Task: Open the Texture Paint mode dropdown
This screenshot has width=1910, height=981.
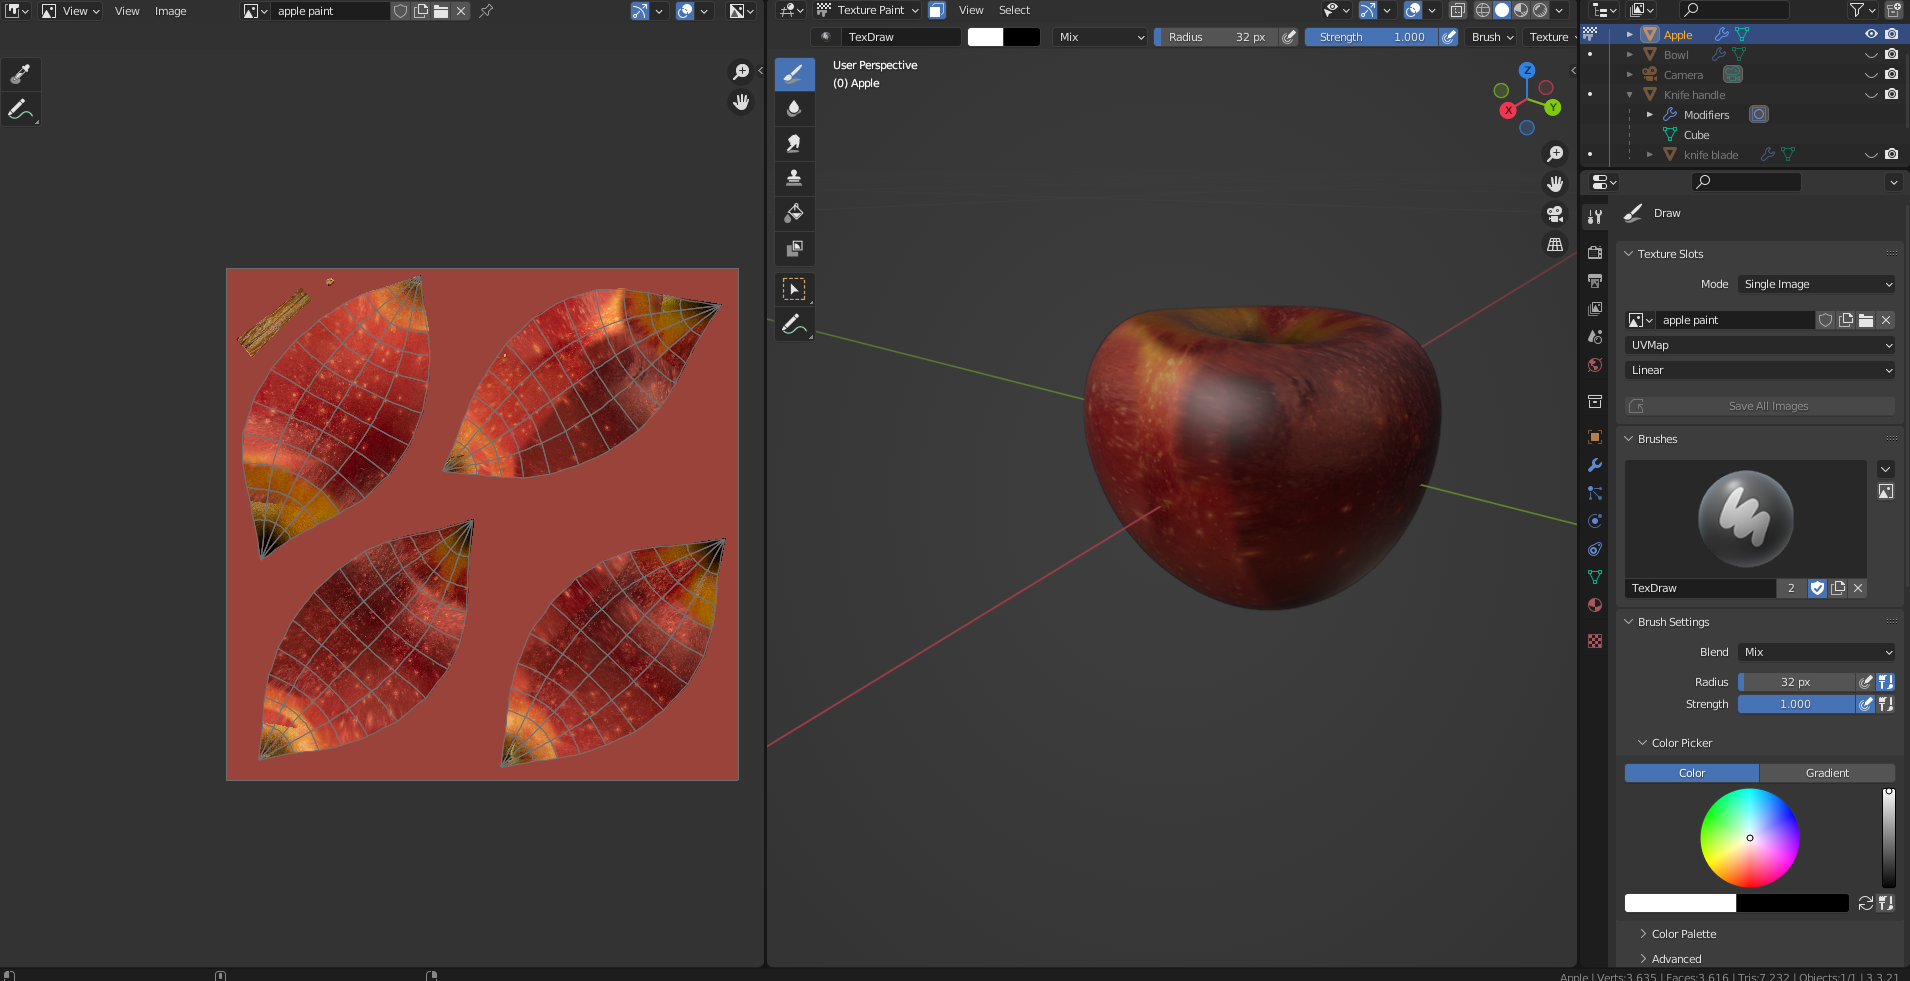Action: (x=868, y=10)
